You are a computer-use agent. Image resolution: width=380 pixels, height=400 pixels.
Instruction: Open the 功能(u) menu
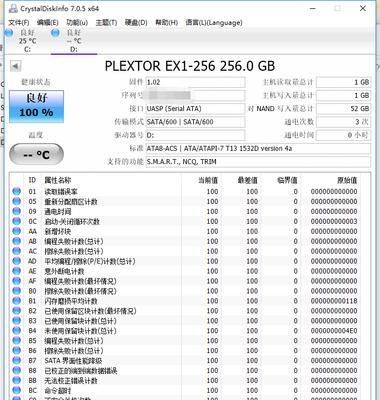tap(77, 23)
